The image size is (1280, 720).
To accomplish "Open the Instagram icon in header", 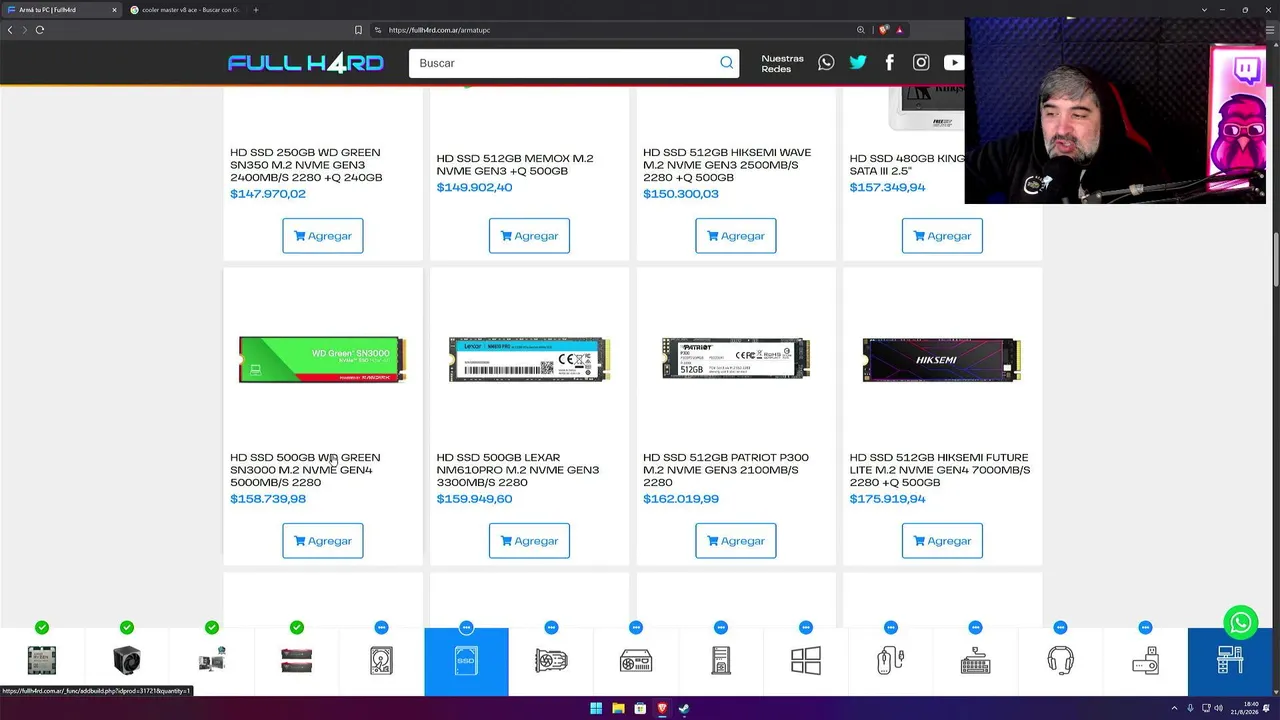I will point(921,62).
